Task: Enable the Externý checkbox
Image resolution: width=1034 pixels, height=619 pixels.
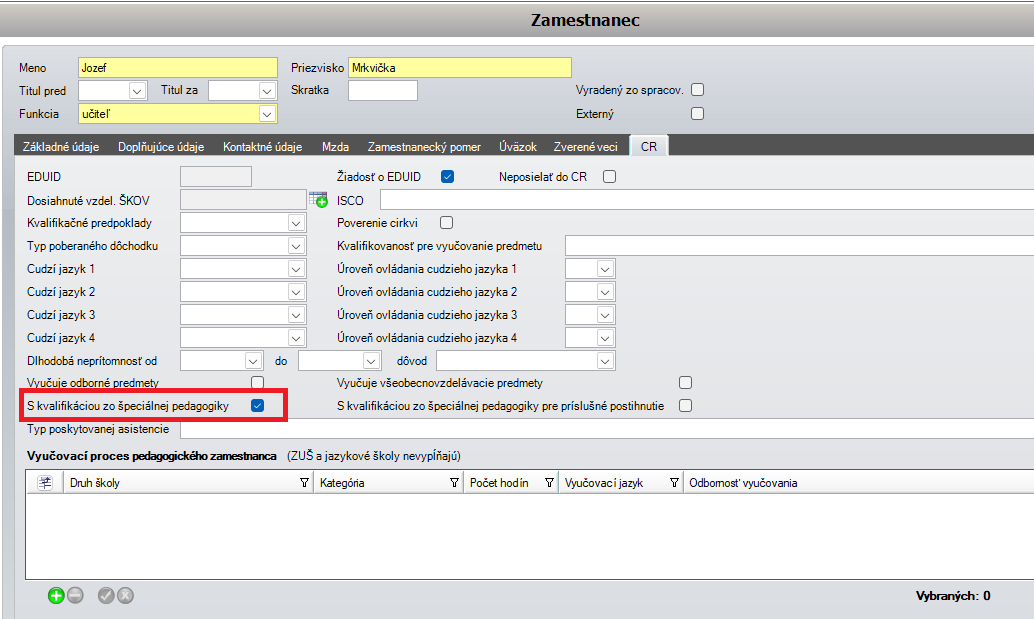Action: coord(698,114)
